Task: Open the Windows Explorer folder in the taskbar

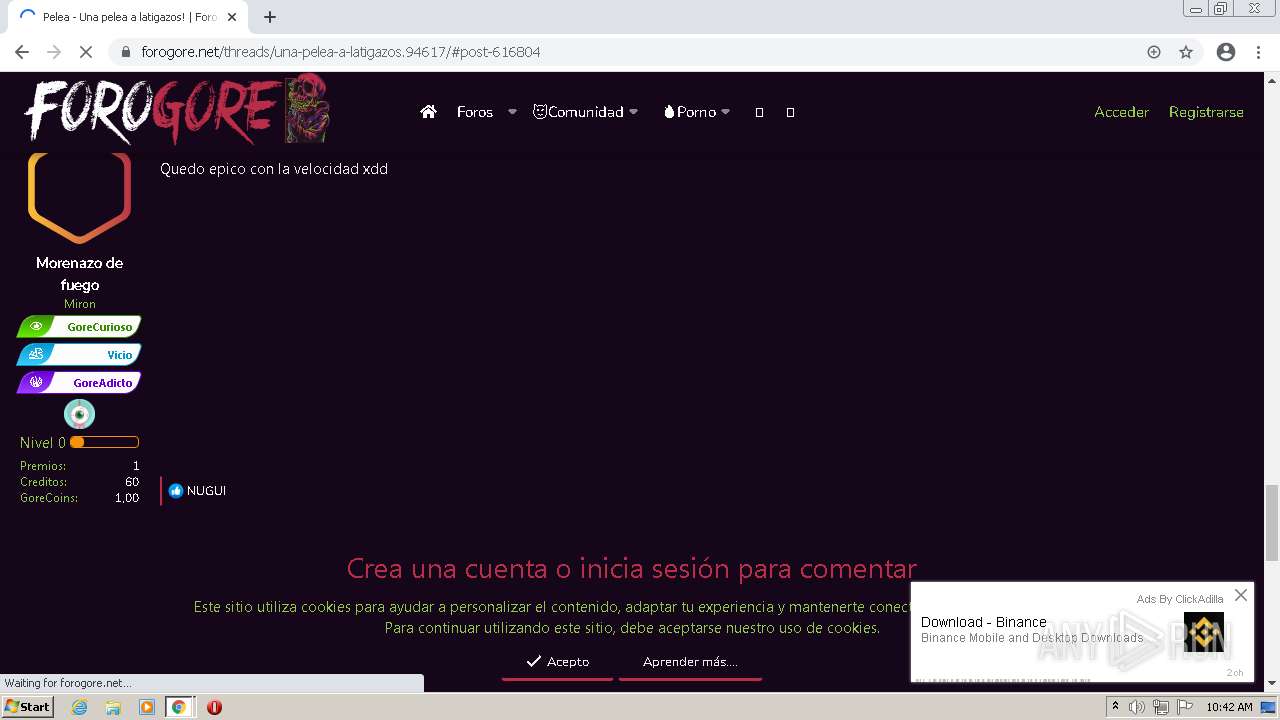Action: pos(113,707)
